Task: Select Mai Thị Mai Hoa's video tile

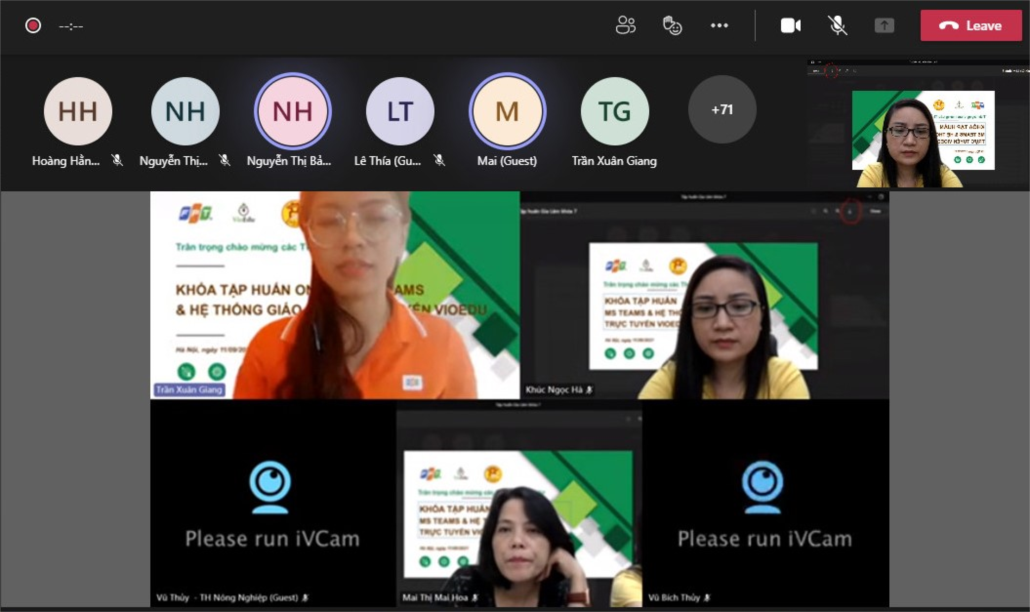Action: 519,505
